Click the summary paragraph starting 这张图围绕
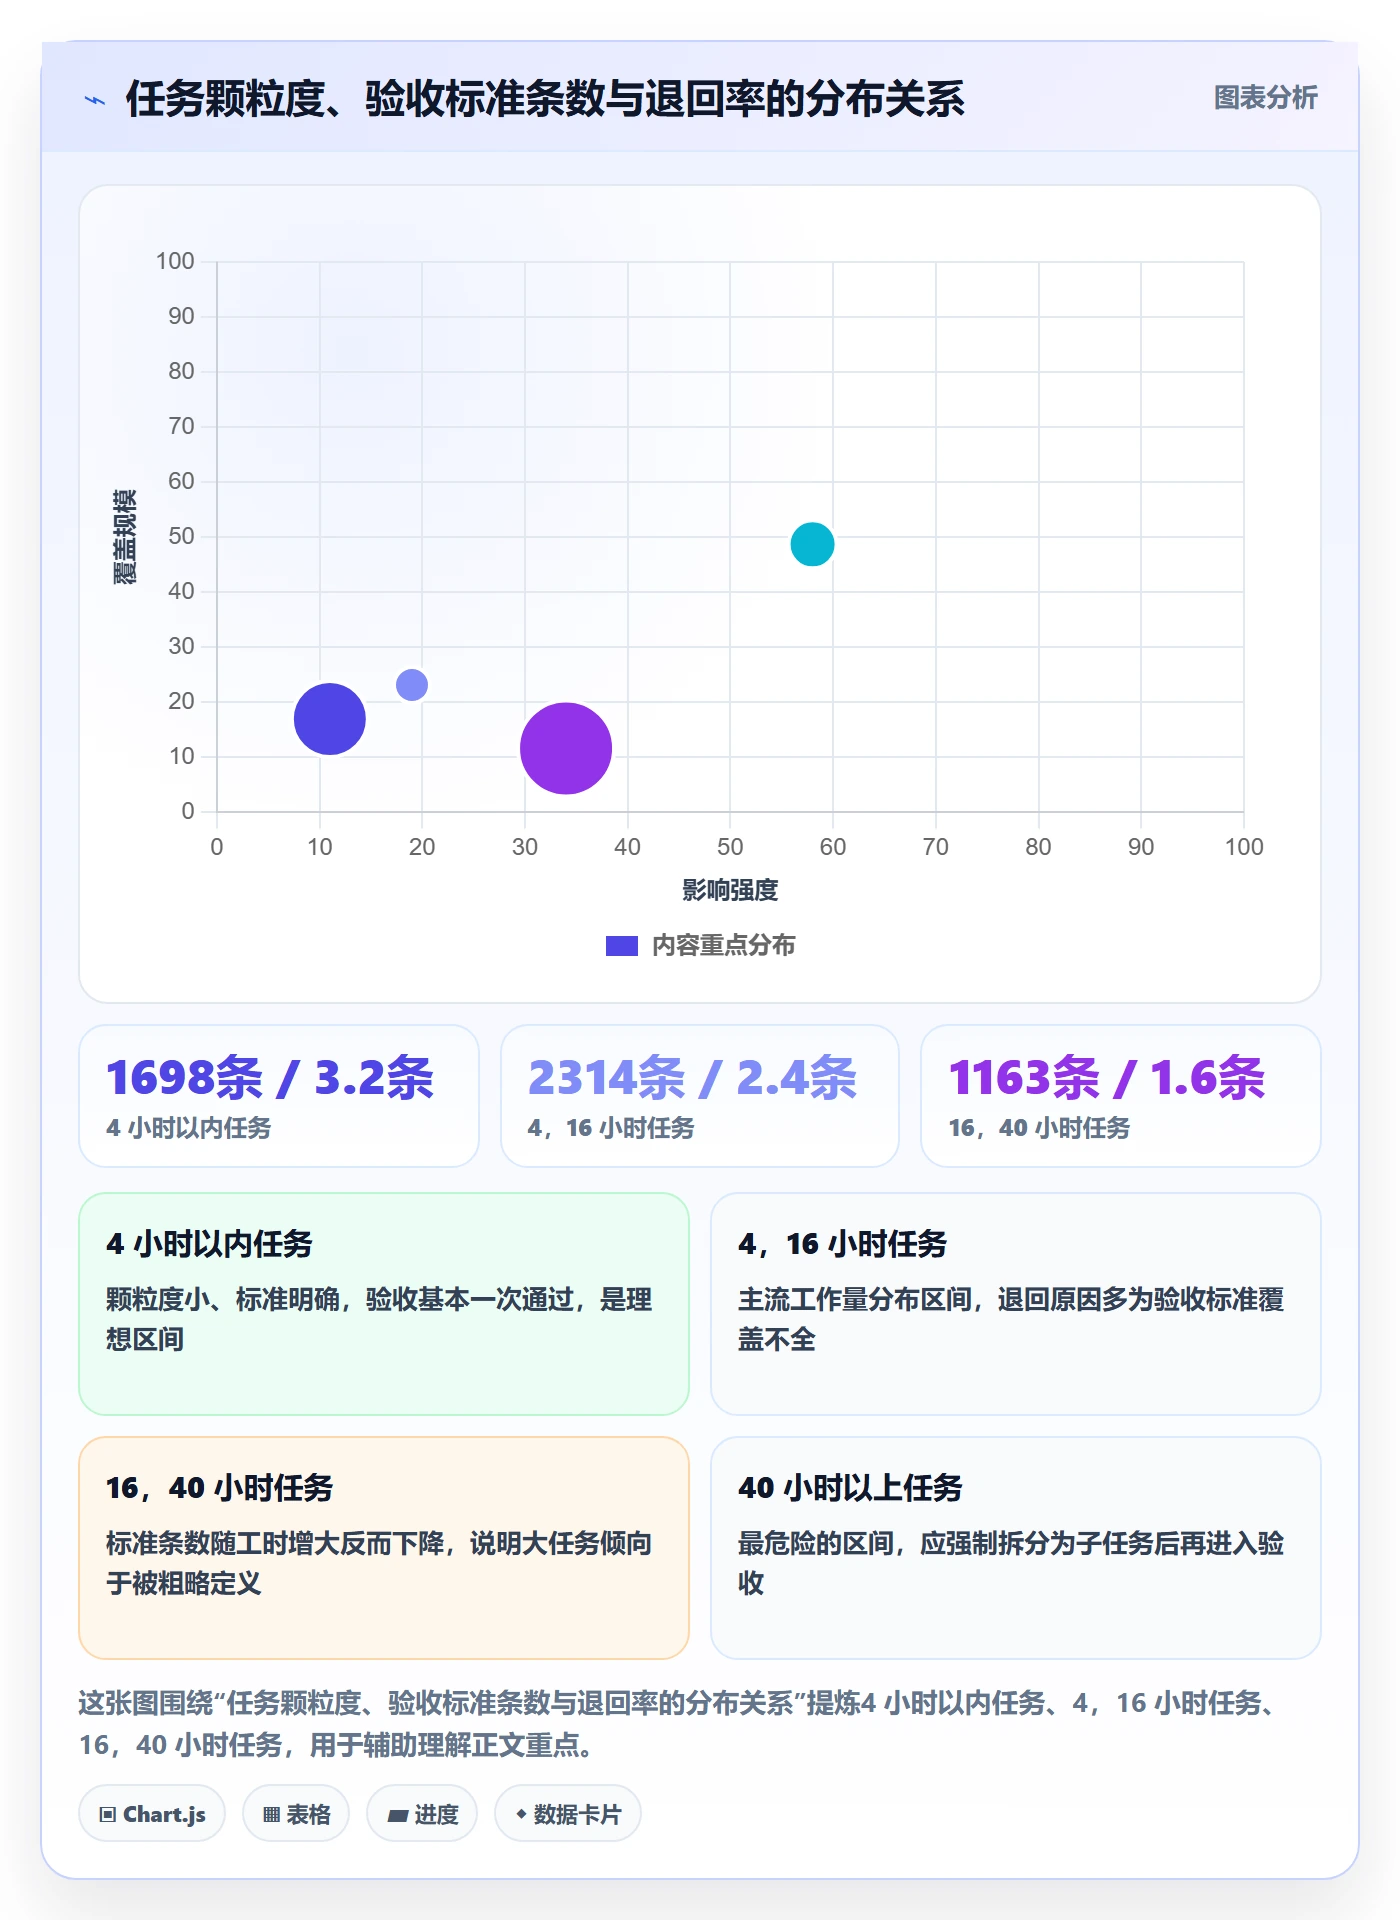This screenshot has width=1400, height=1920. (680, 1724)
